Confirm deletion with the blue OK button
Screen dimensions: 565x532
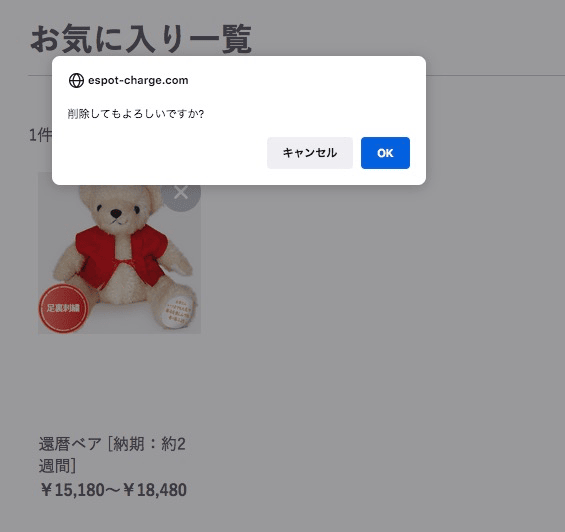(x=385, y=153)
